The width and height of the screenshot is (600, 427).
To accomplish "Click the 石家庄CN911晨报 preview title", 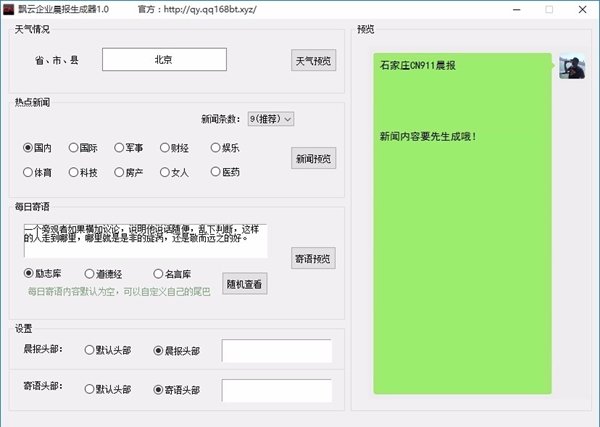I will tap(417, 65).
